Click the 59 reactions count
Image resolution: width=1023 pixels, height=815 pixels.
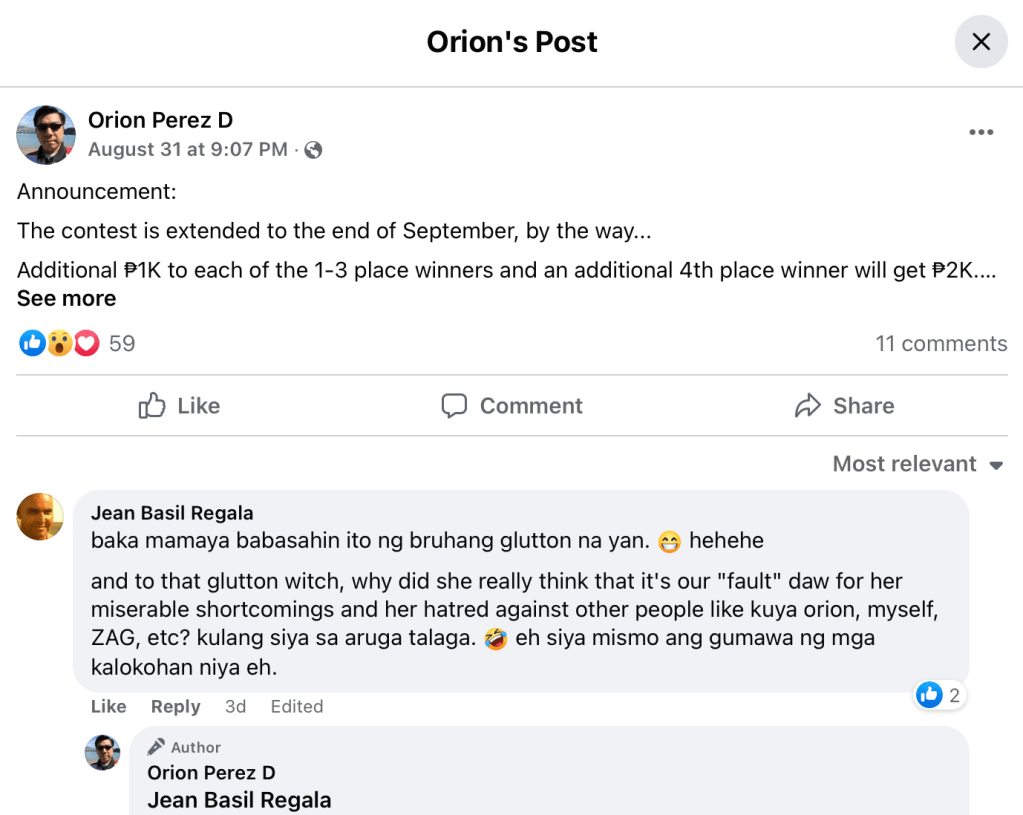click(x=122, y=344)
